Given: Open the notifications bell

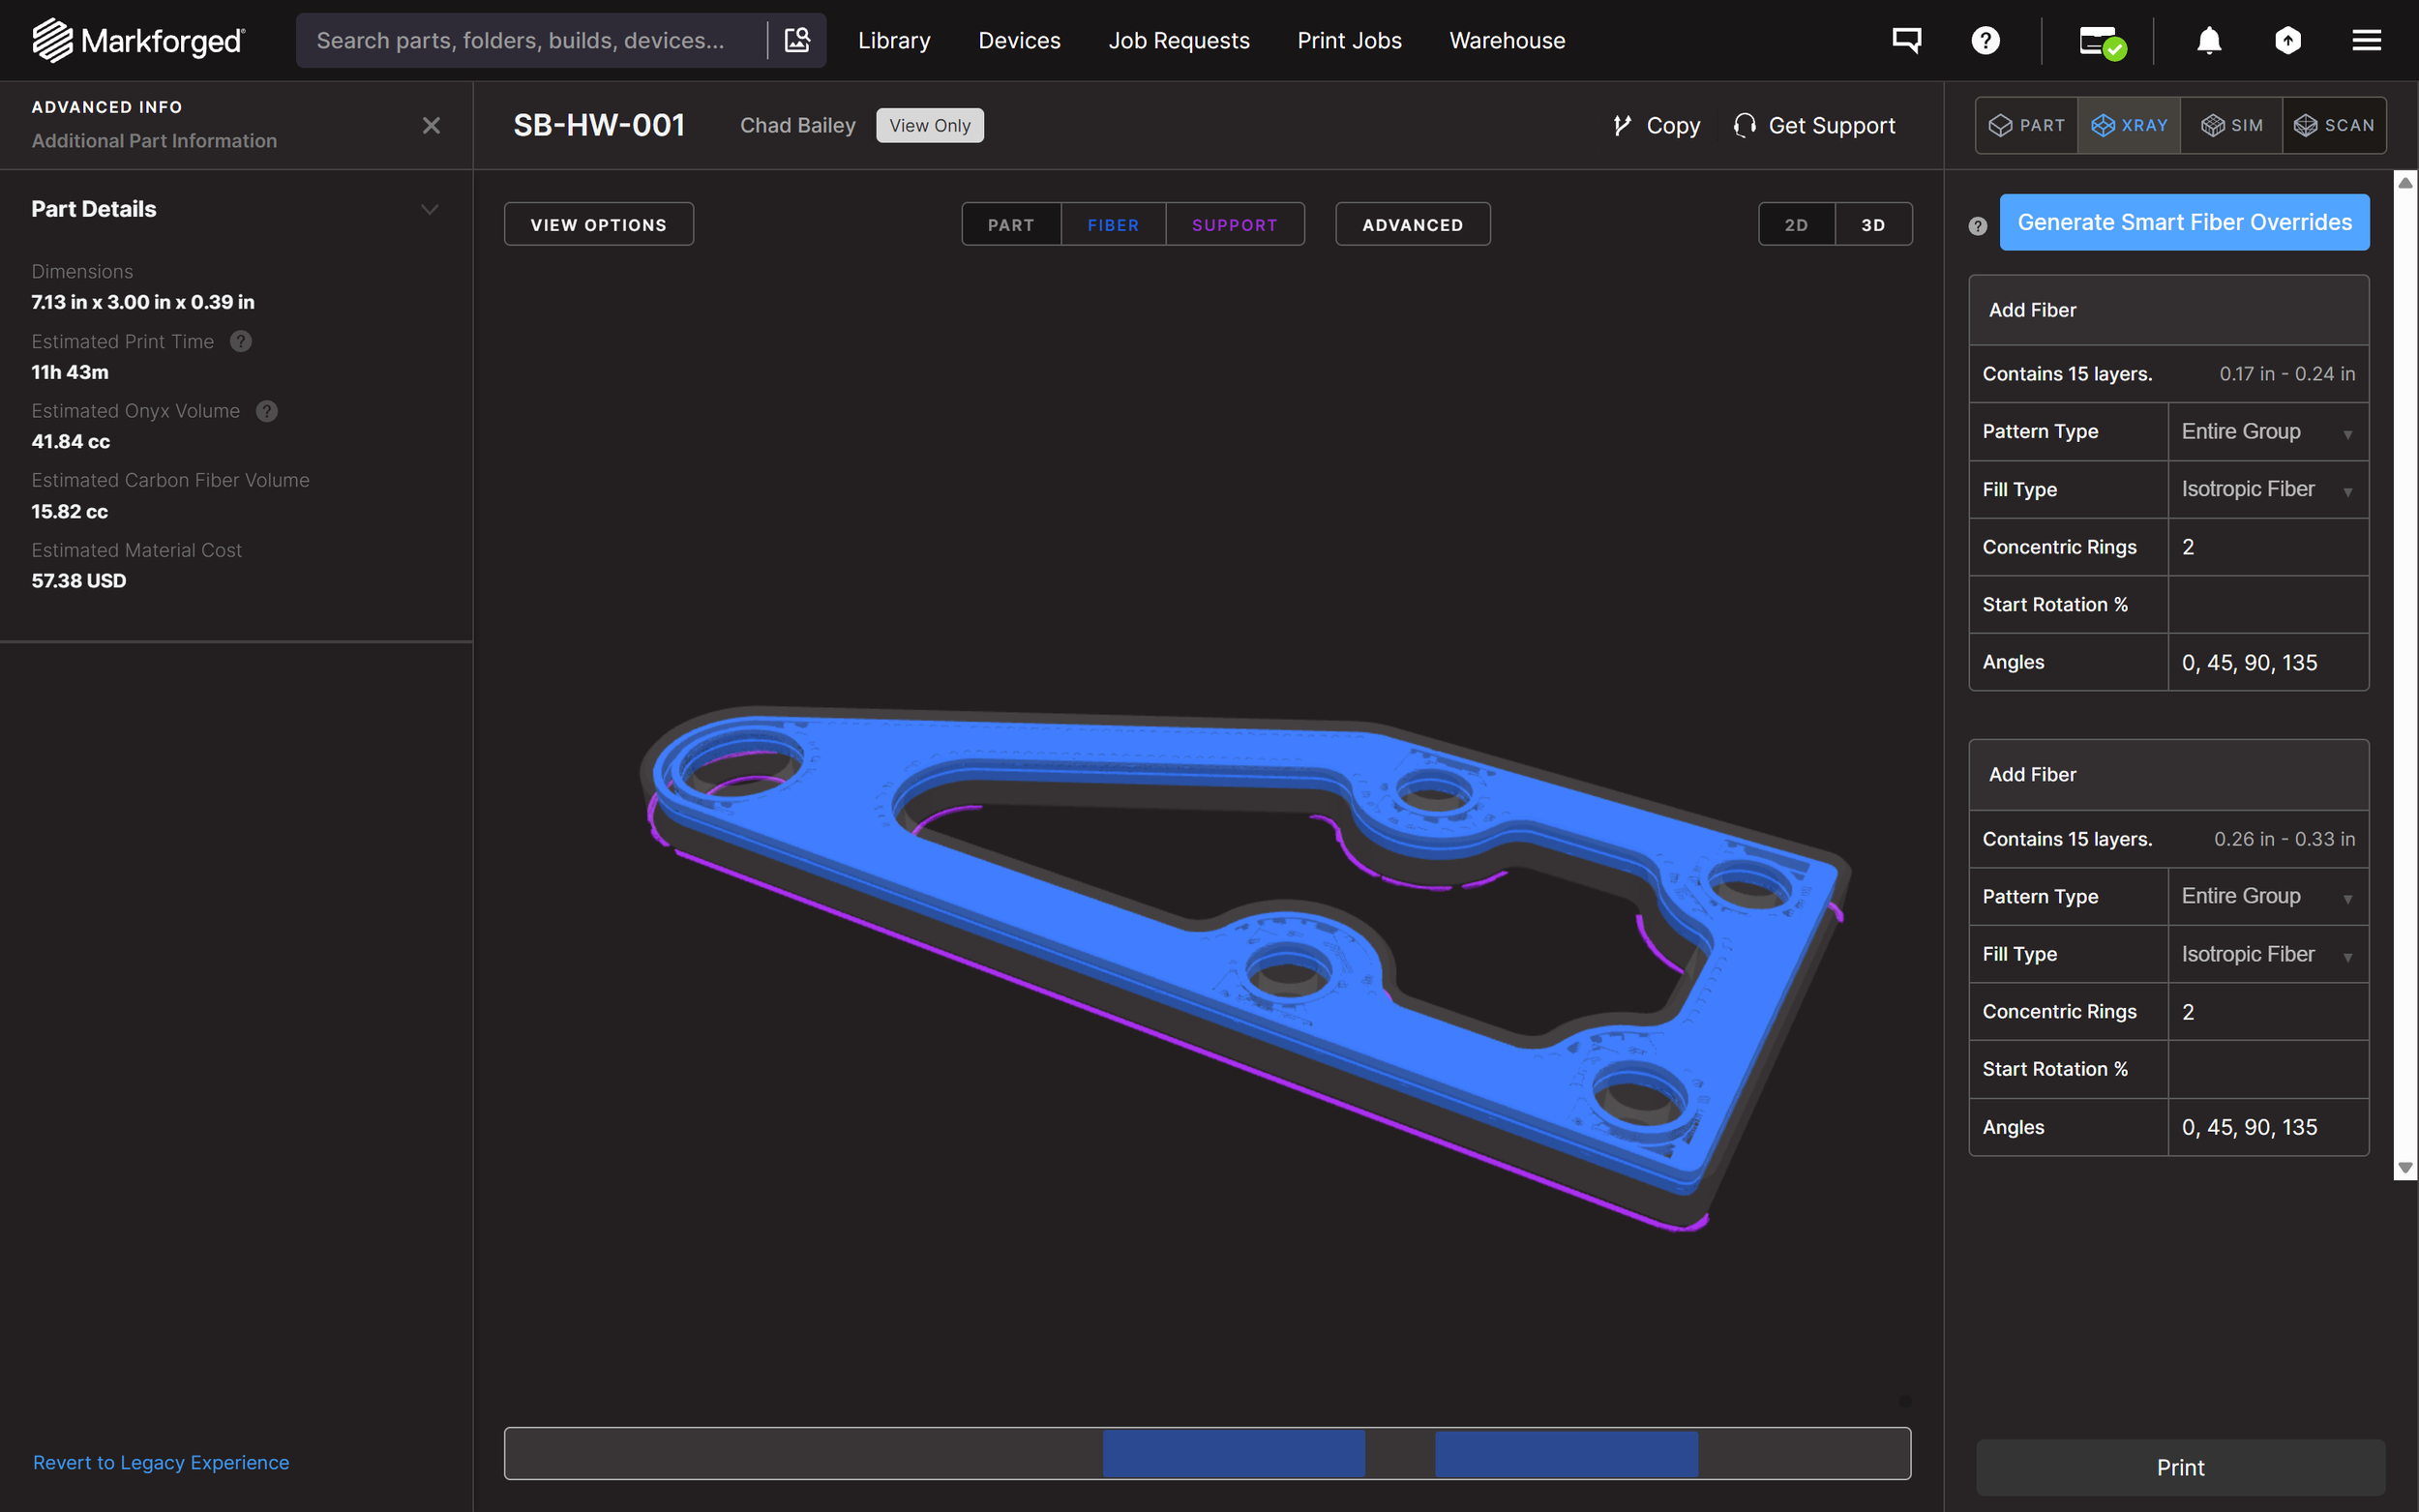Looking at the screenshot, I should [2209, 40].
